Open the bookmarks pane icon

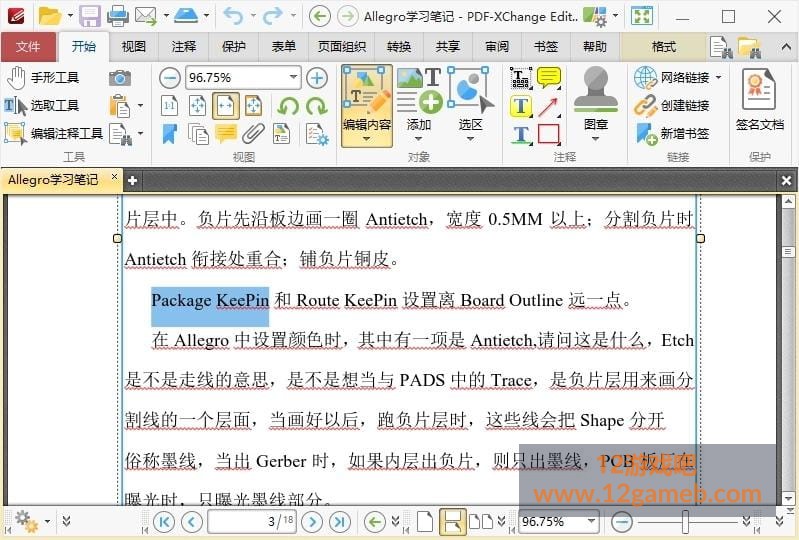(170, 134)
